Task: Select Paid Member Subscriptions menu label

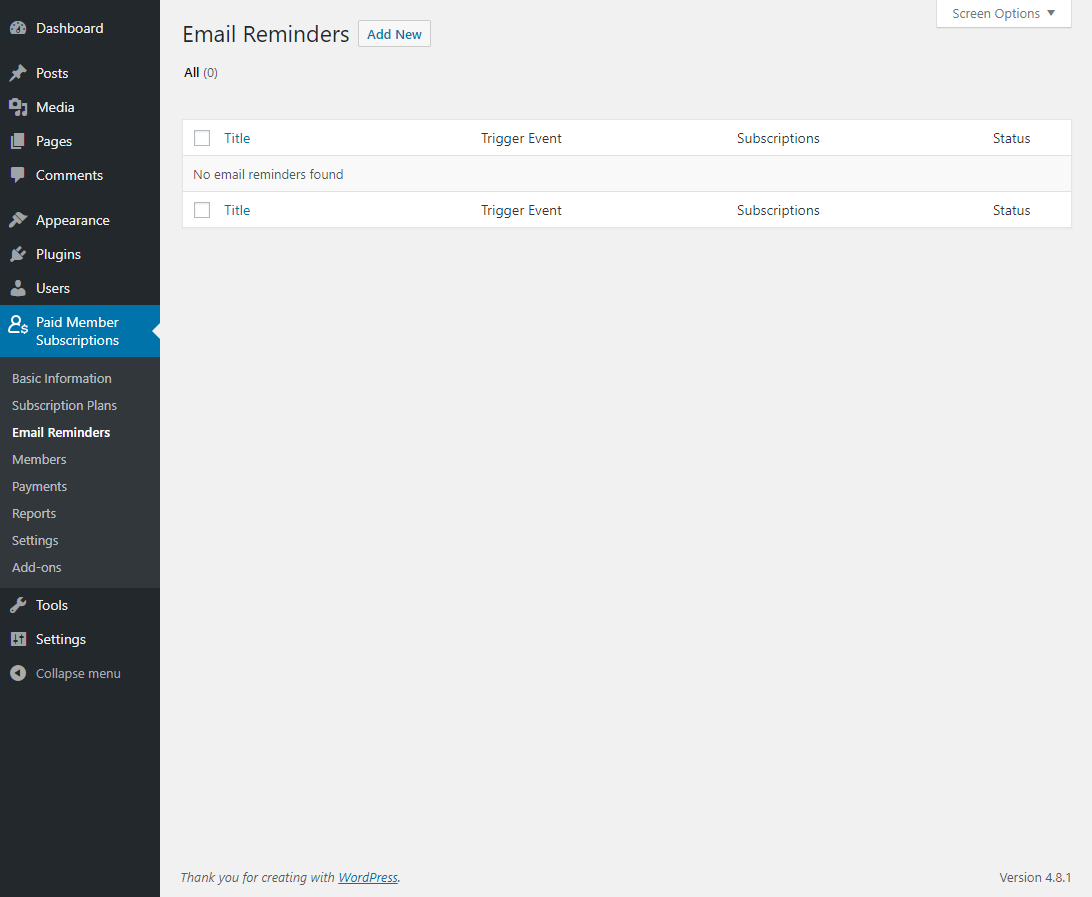Action: [77, 331]
